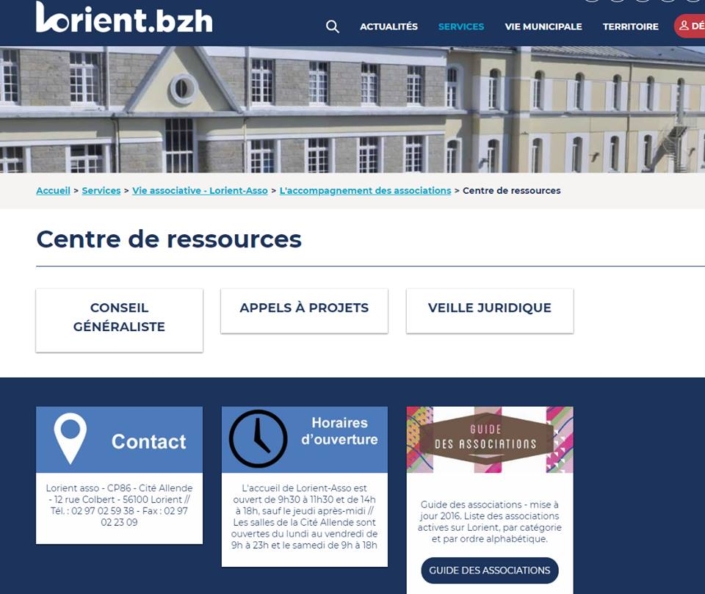Select the Conseil généraliste tile

[119, 320]
